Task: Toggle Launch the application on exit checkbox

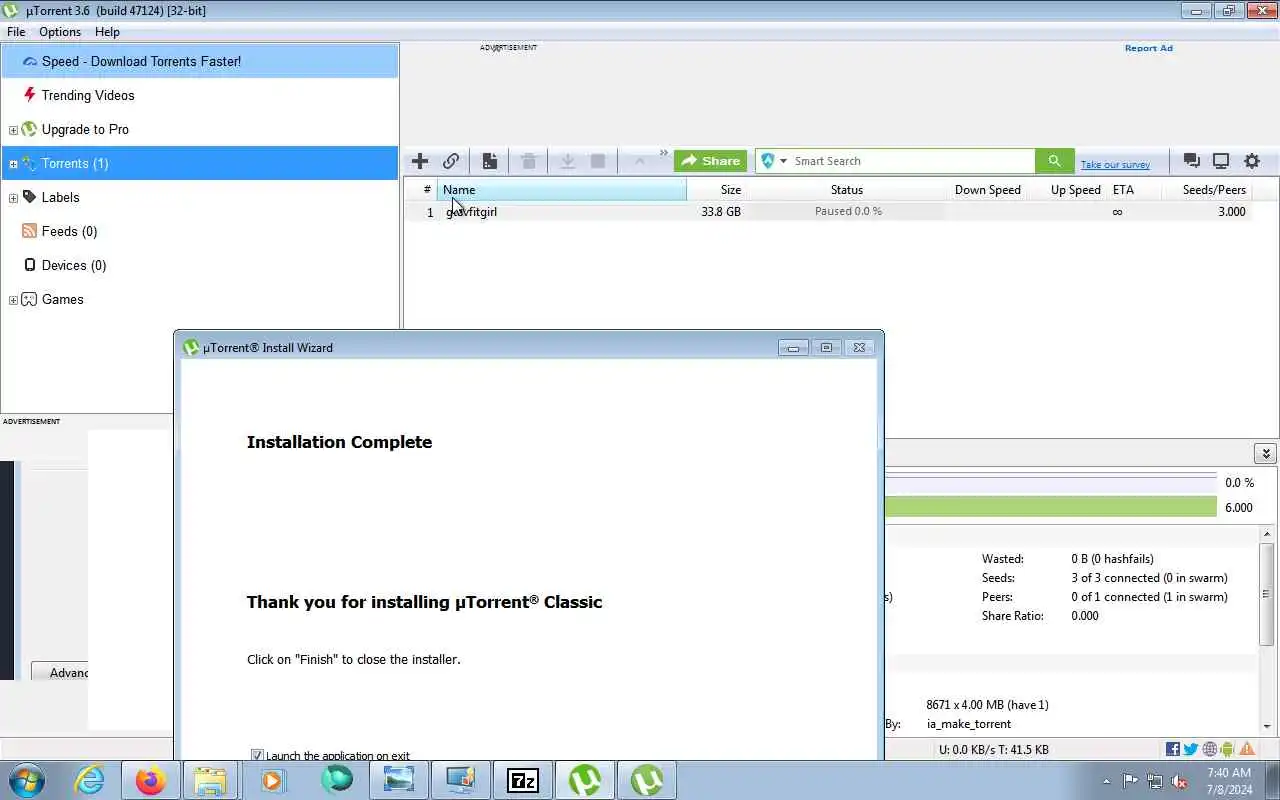Action: point(257,756)
